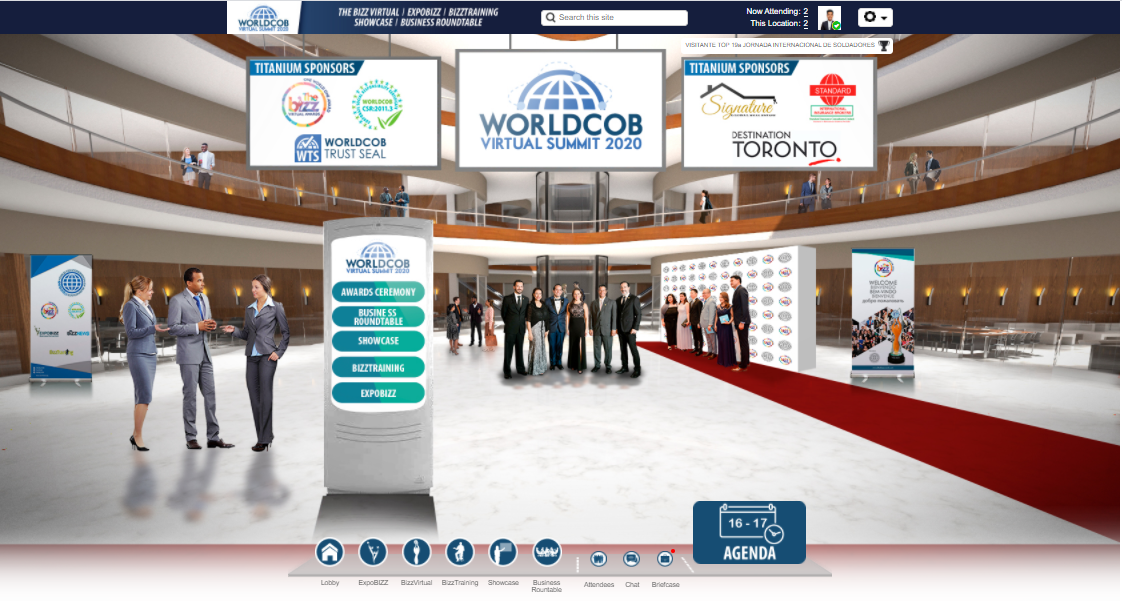1122x601 pixels.
Task: Open ExpoBIZZ from the bottom navigation bar
Action: [373, 552]
